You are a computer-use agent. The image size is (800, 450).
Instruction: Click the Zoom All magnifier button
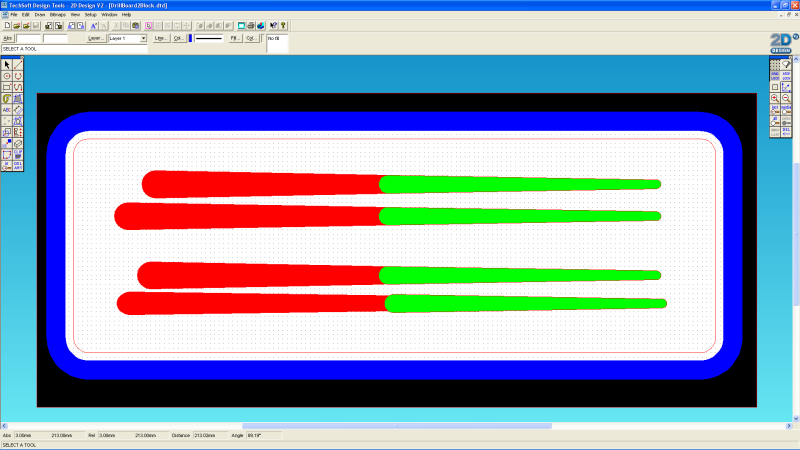click(775, 121)
